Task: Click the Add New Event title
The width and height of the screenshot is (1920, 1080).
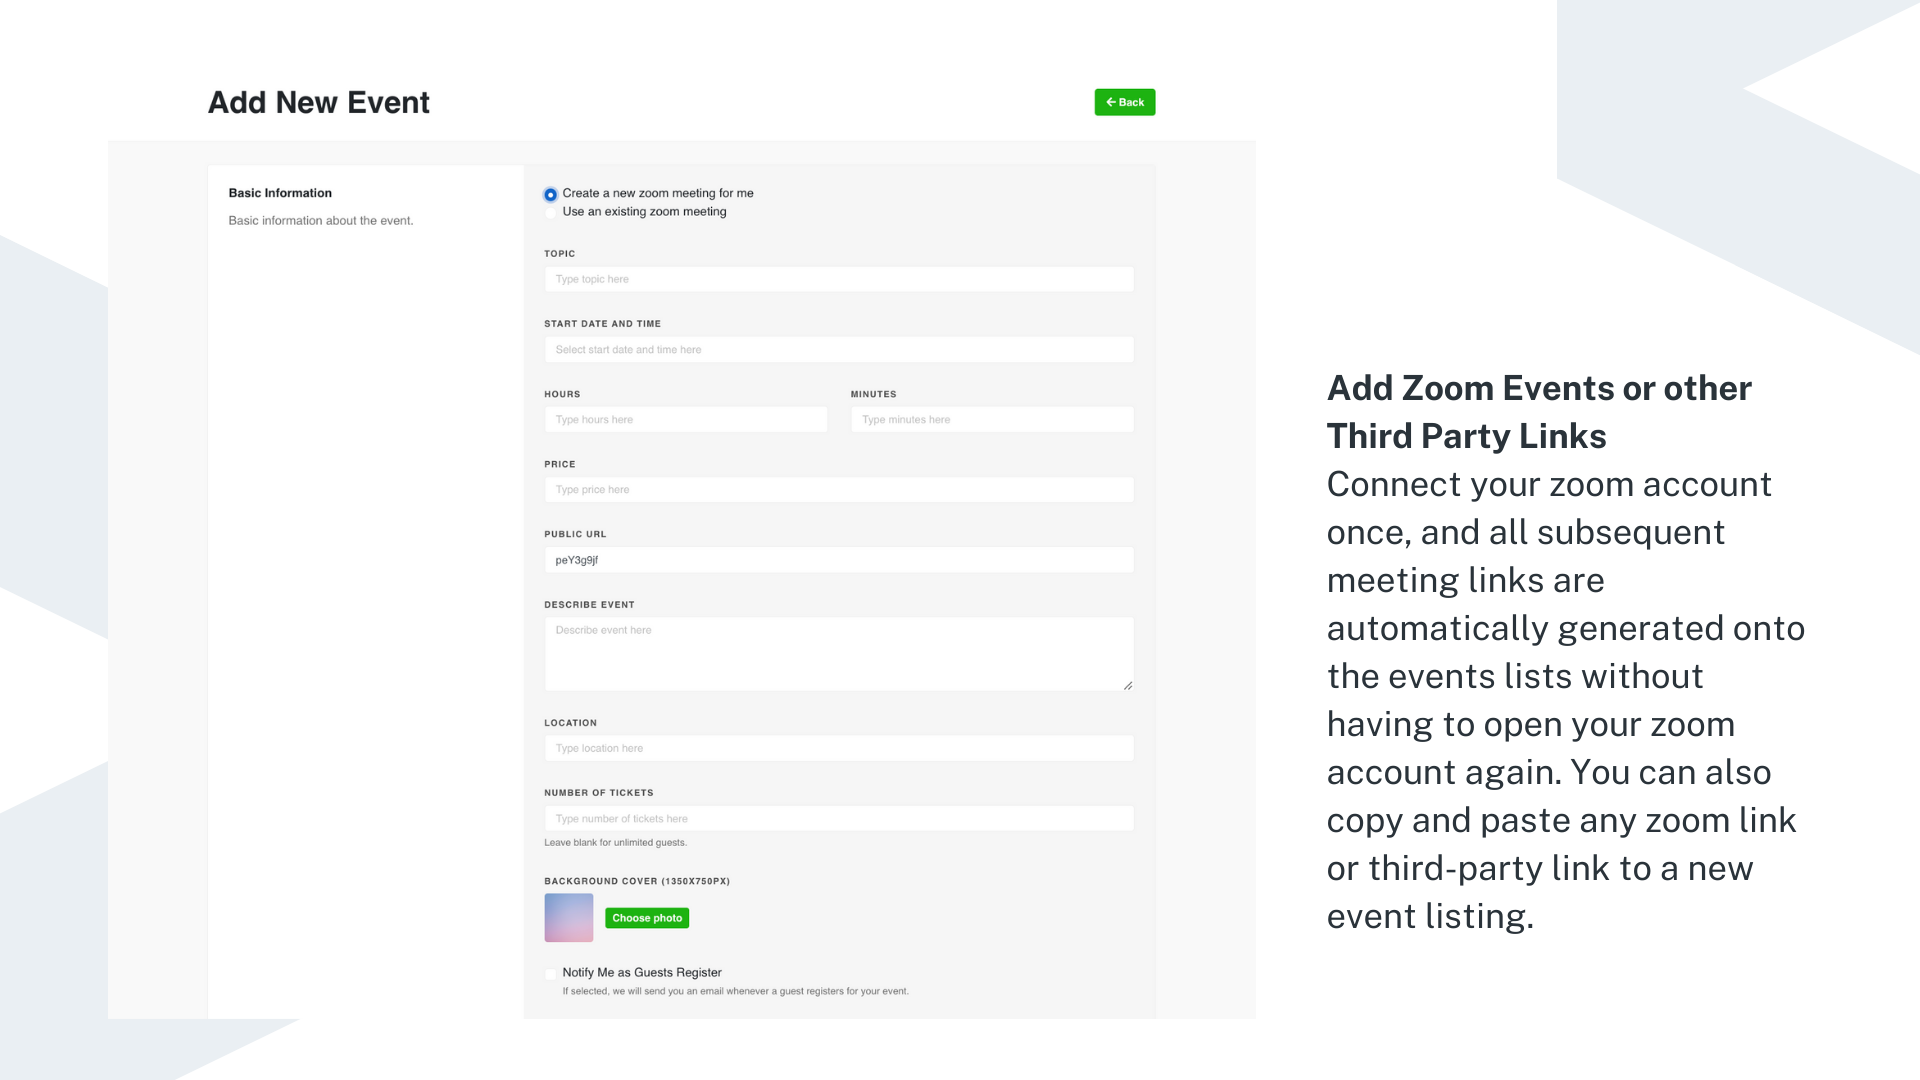Action: [x=318, y=102]
